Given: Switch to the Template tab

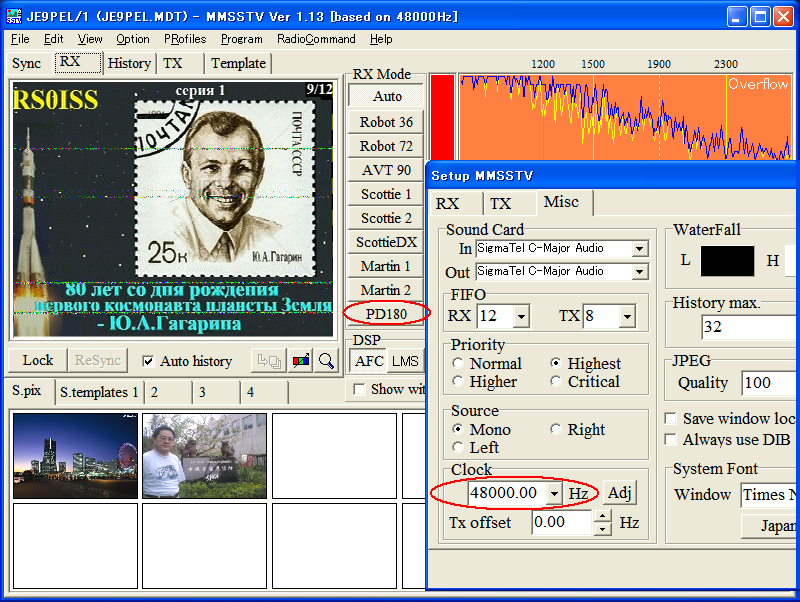Looking at the screenshot, I should click(x=238, y=63).
